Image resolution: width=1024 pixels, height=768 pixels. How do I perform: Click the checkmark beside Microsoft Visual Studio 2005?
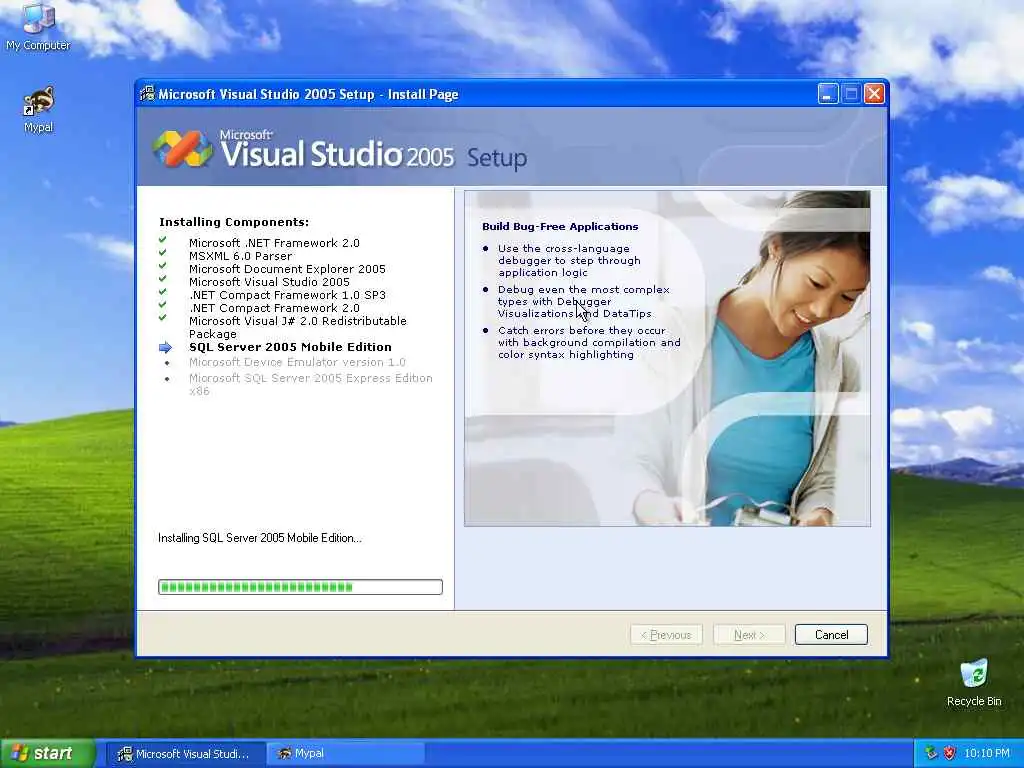[163, 280]
